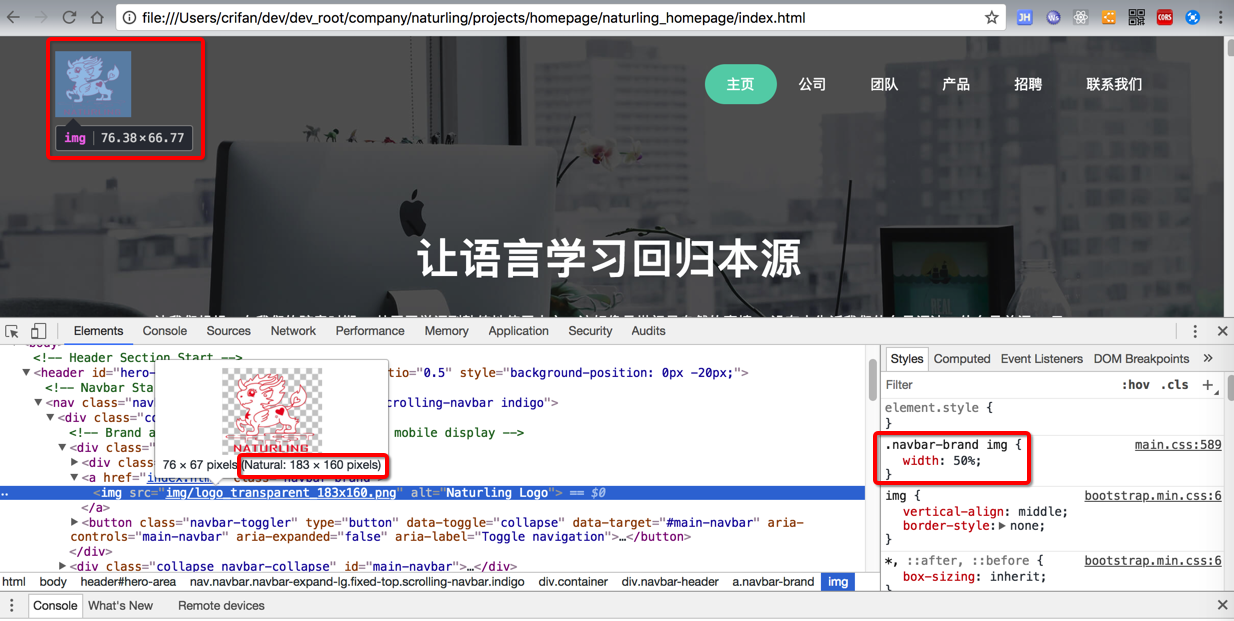Open the Sources tab
Viewport: 1234px width, 621px height.
click(x=229, y=331)
